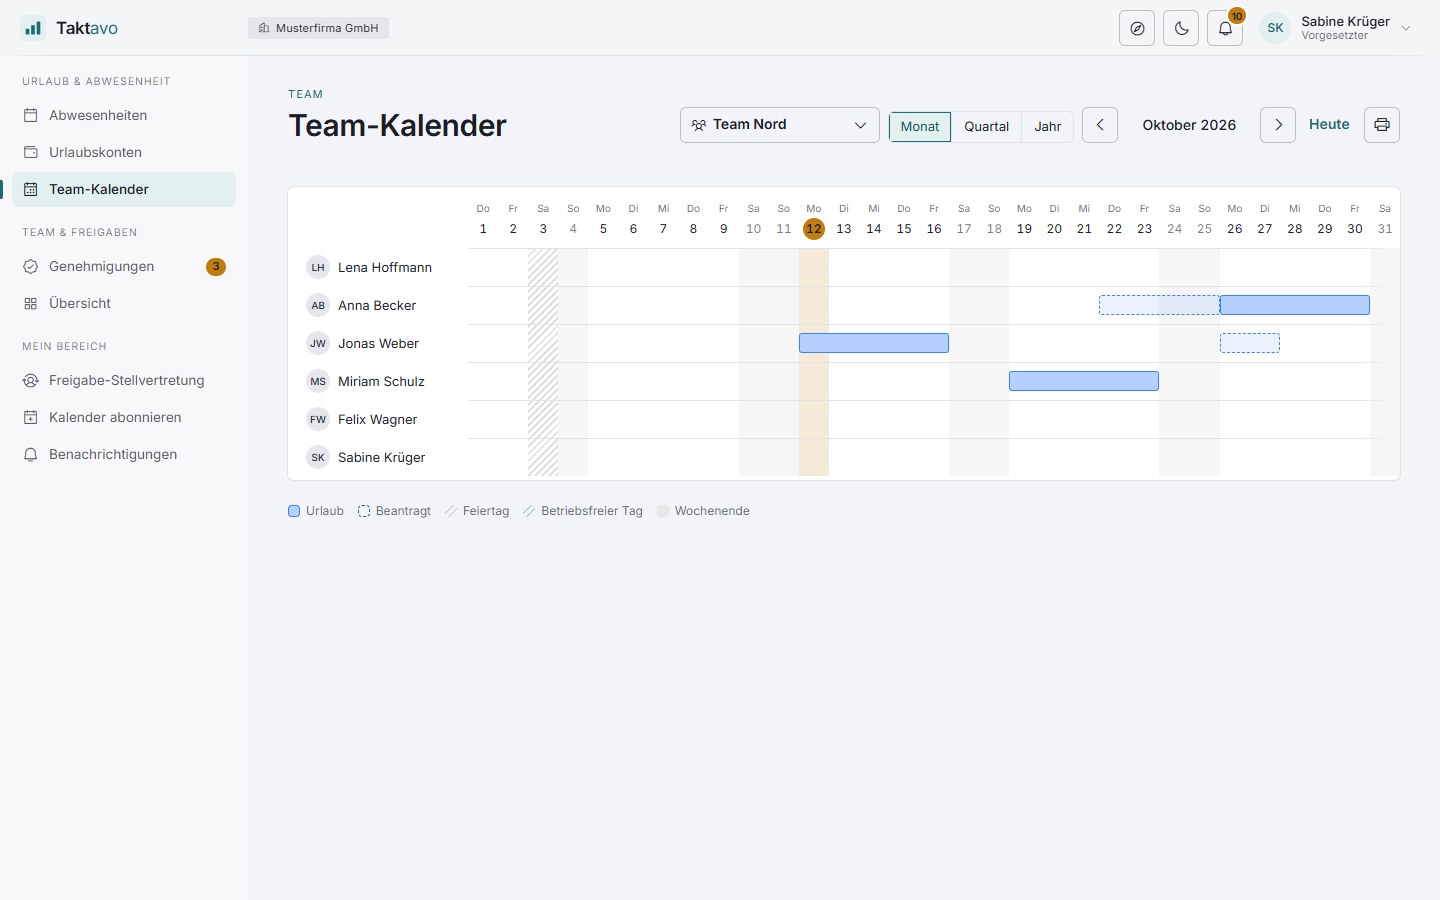Click the Urlaub legend swatch
Screen dimensions: 1440x900
click(x=294, y=511)
